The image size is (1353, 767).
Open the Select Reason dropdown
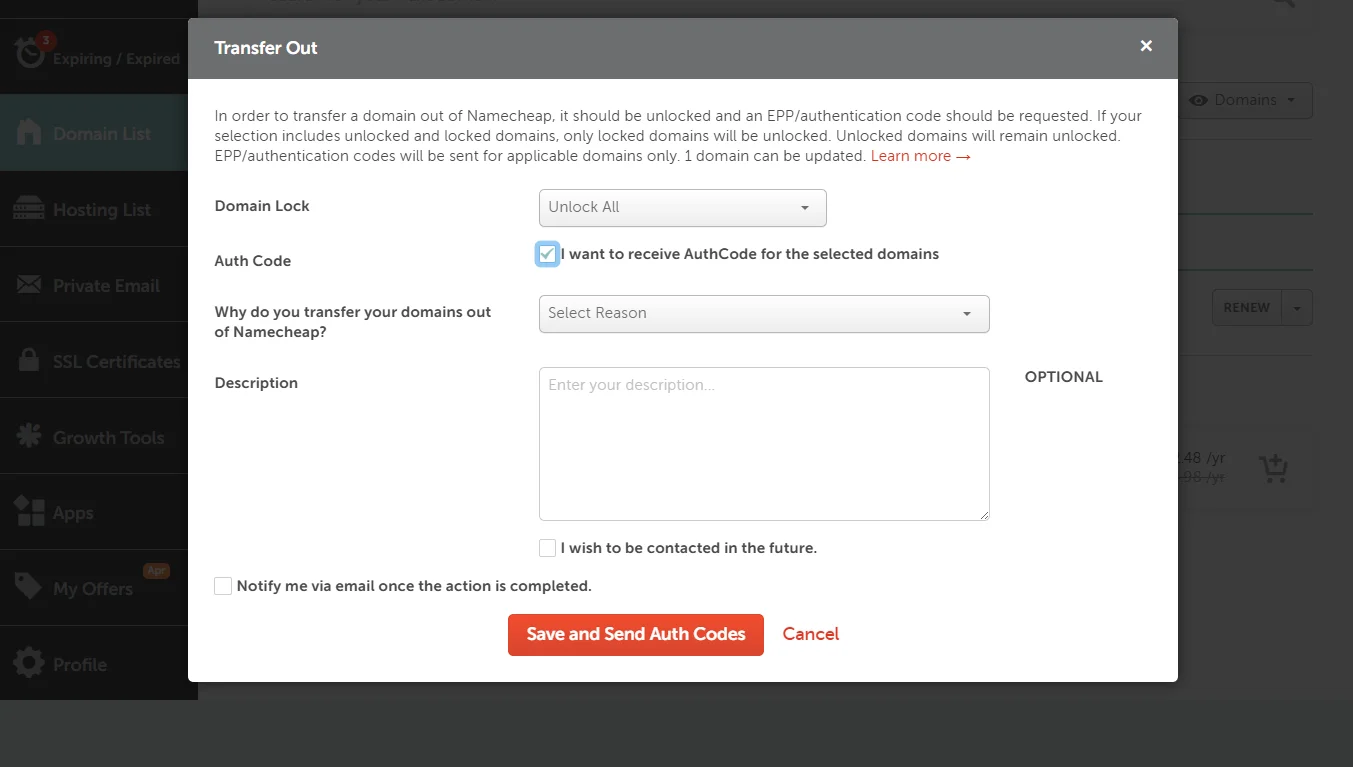tap(764, 313)
